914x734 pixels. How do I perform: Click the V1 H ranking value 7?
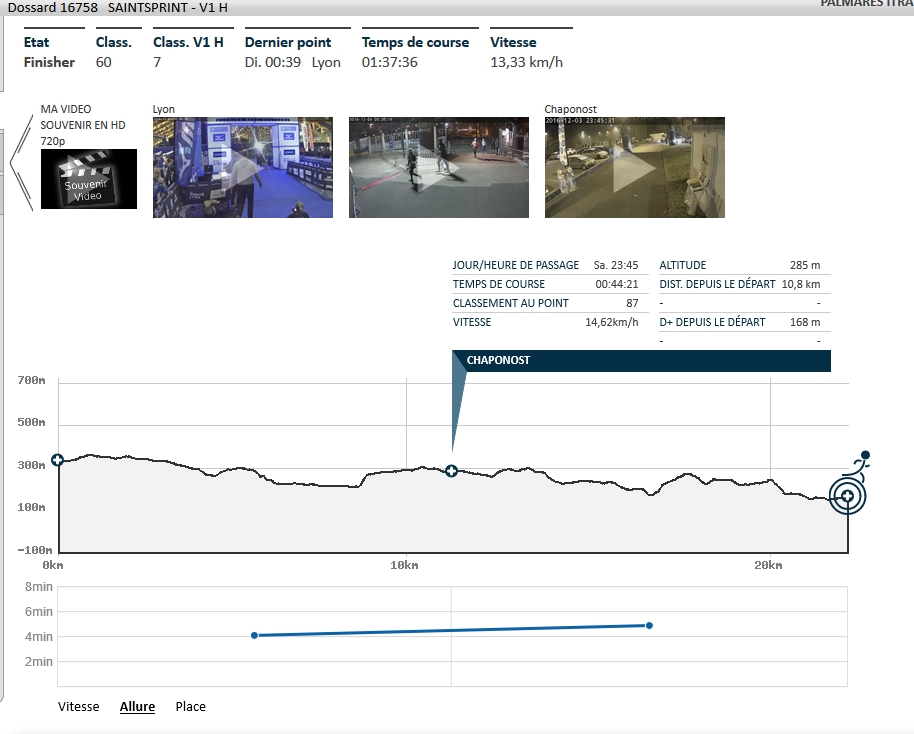click(157, 62)
